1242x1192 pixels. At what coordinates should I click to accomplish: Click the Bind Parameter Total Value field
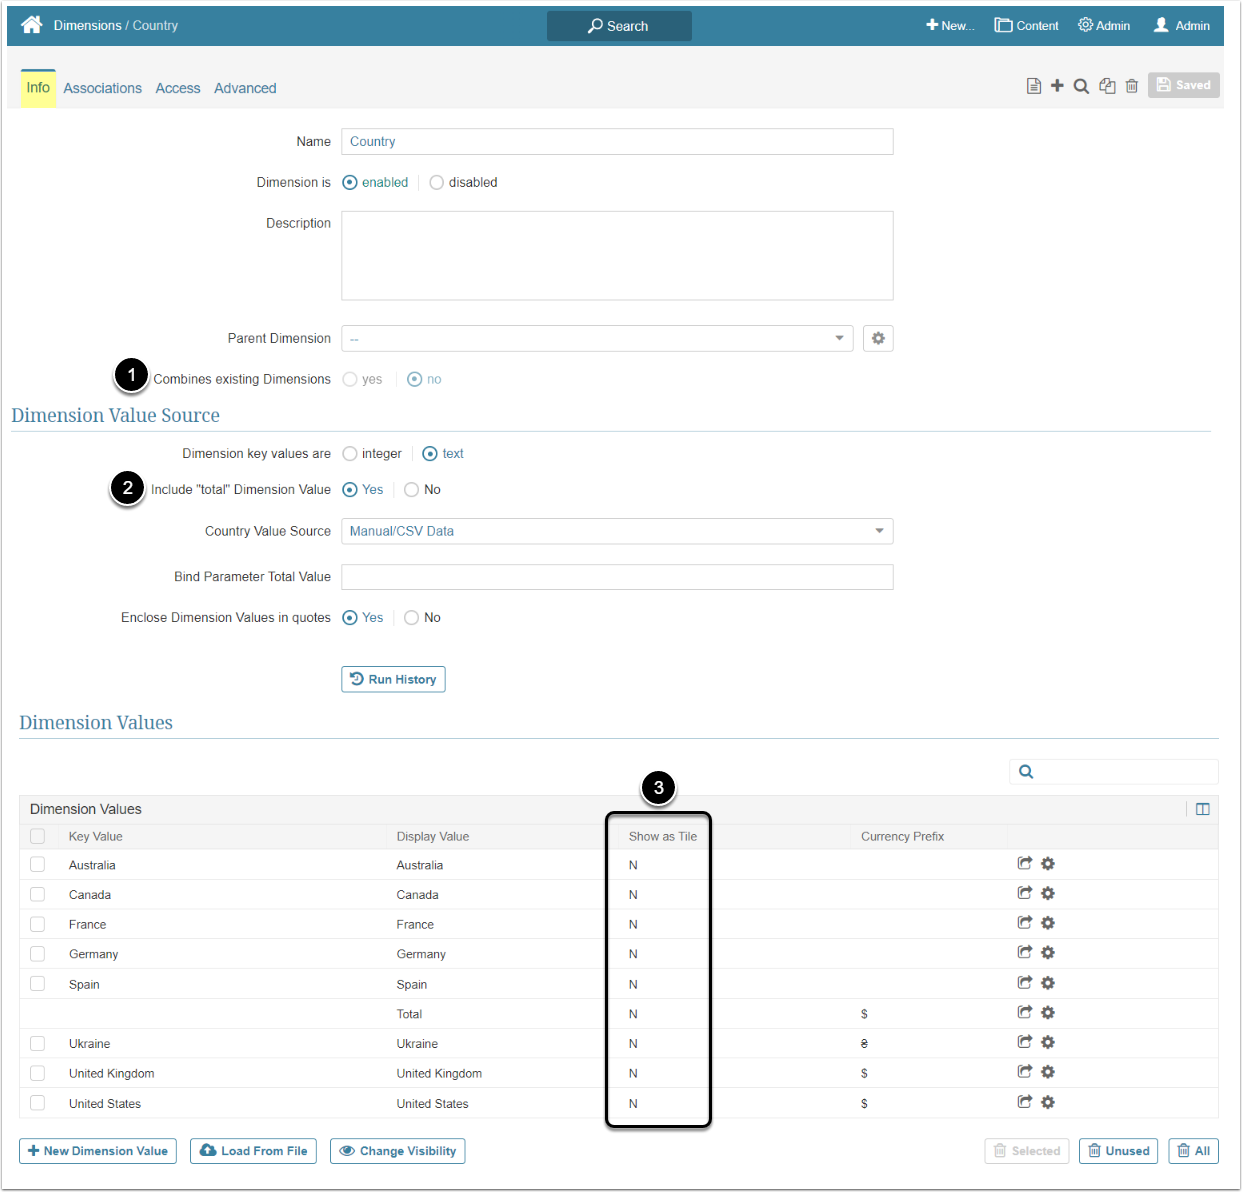click(617, 577)
